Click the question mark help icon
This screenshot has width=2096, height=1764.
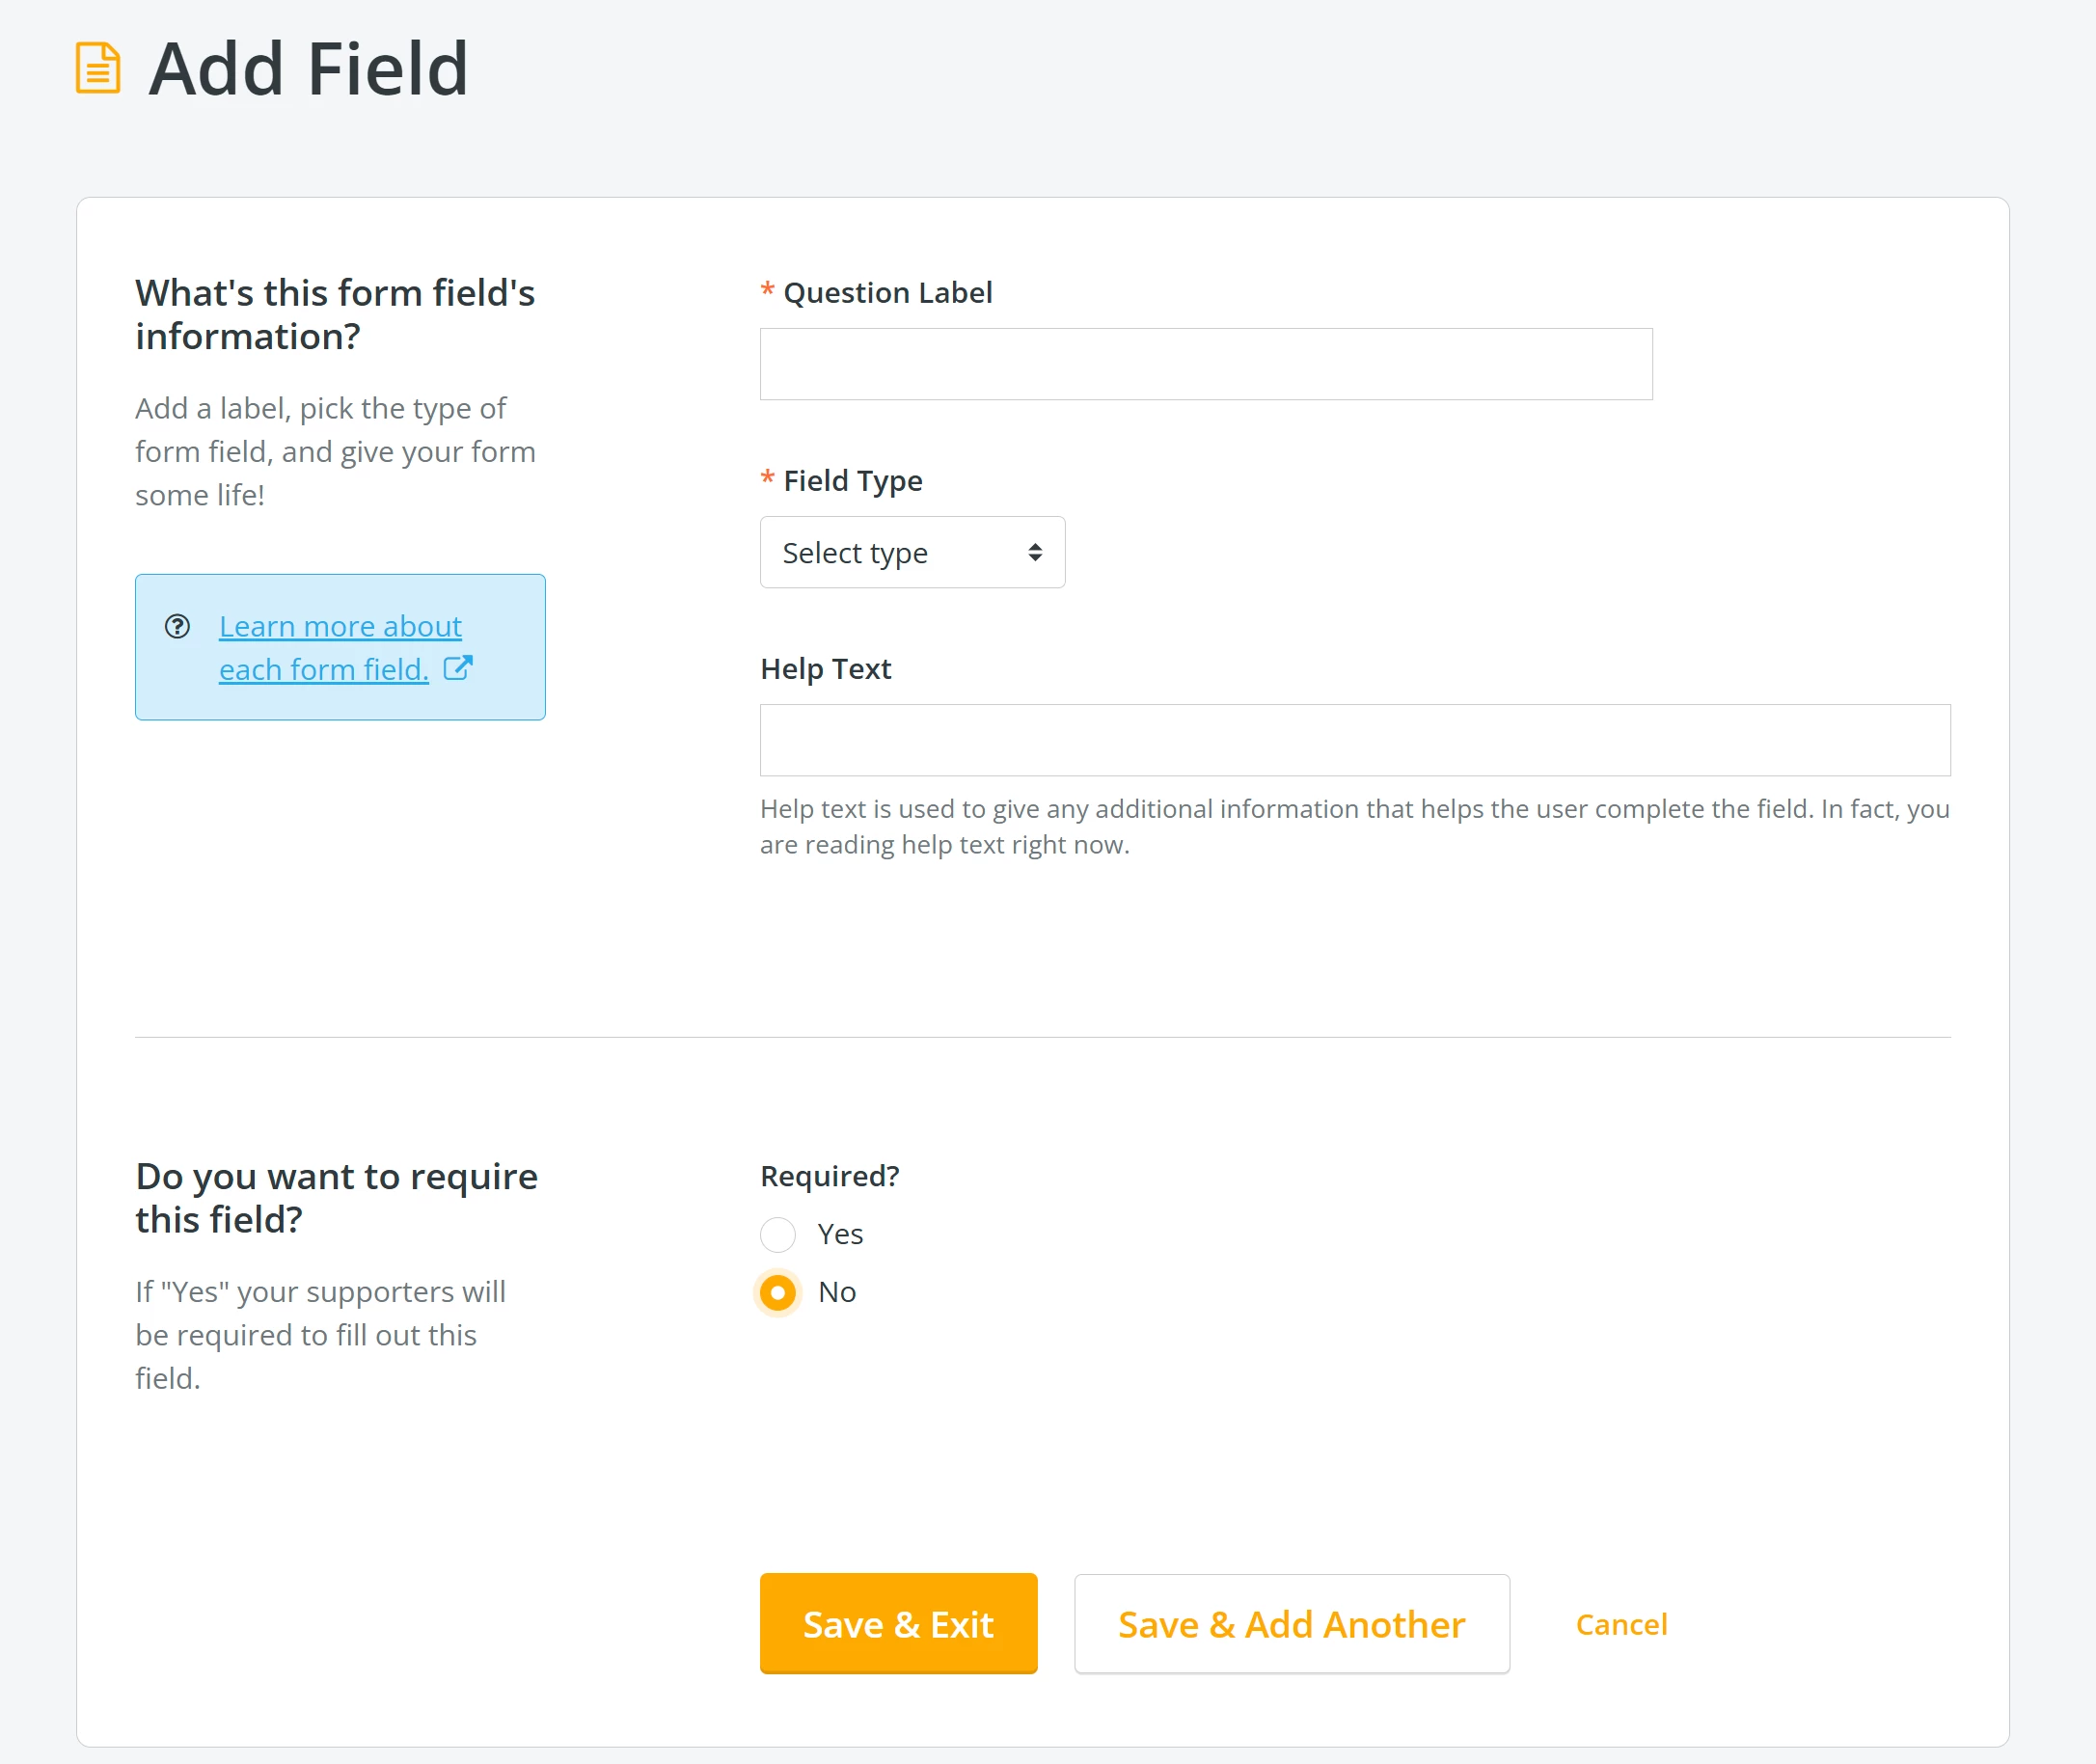(x=177, y=626)
